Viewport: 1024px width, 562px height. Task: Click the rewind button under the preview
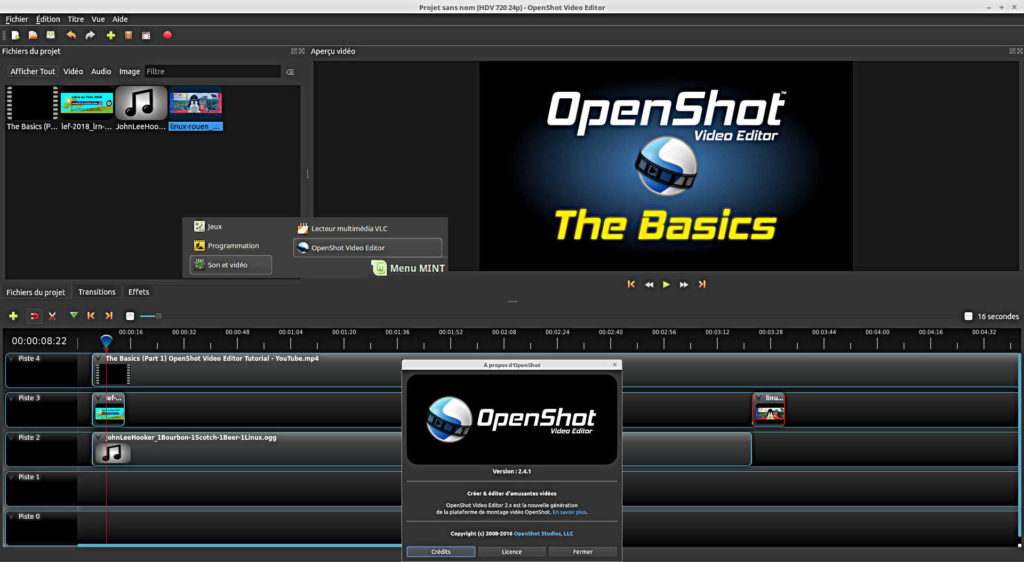[x=649, y=285]
